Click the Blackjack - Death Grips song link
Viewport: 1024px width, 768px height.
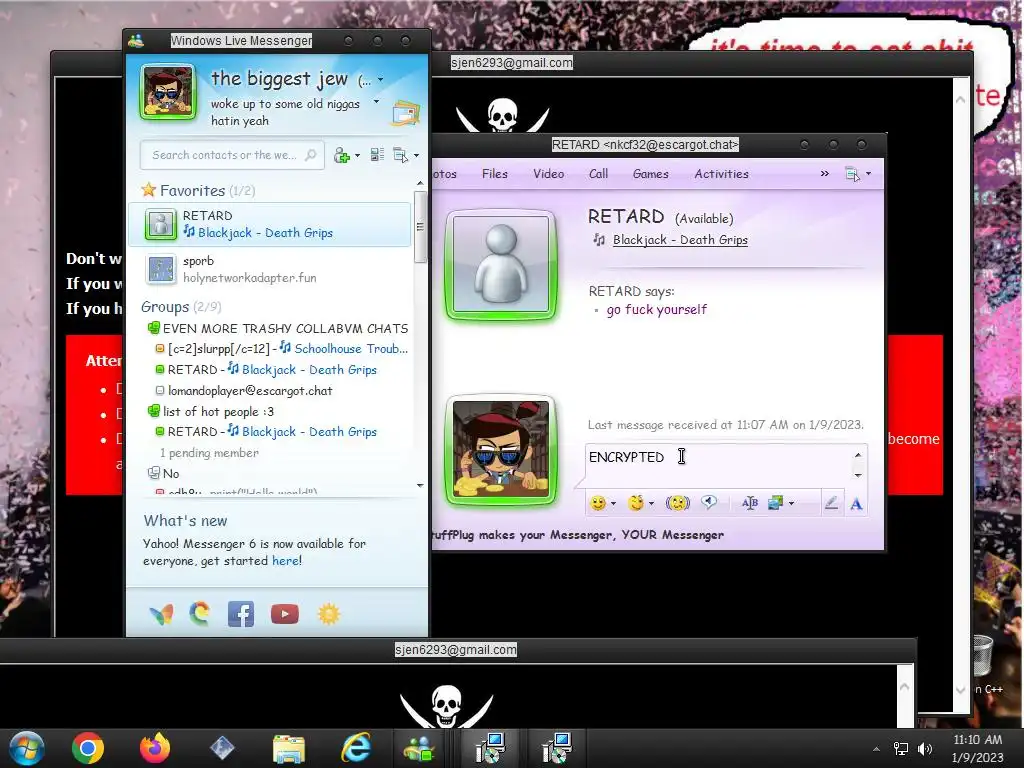tap(680, 240)
